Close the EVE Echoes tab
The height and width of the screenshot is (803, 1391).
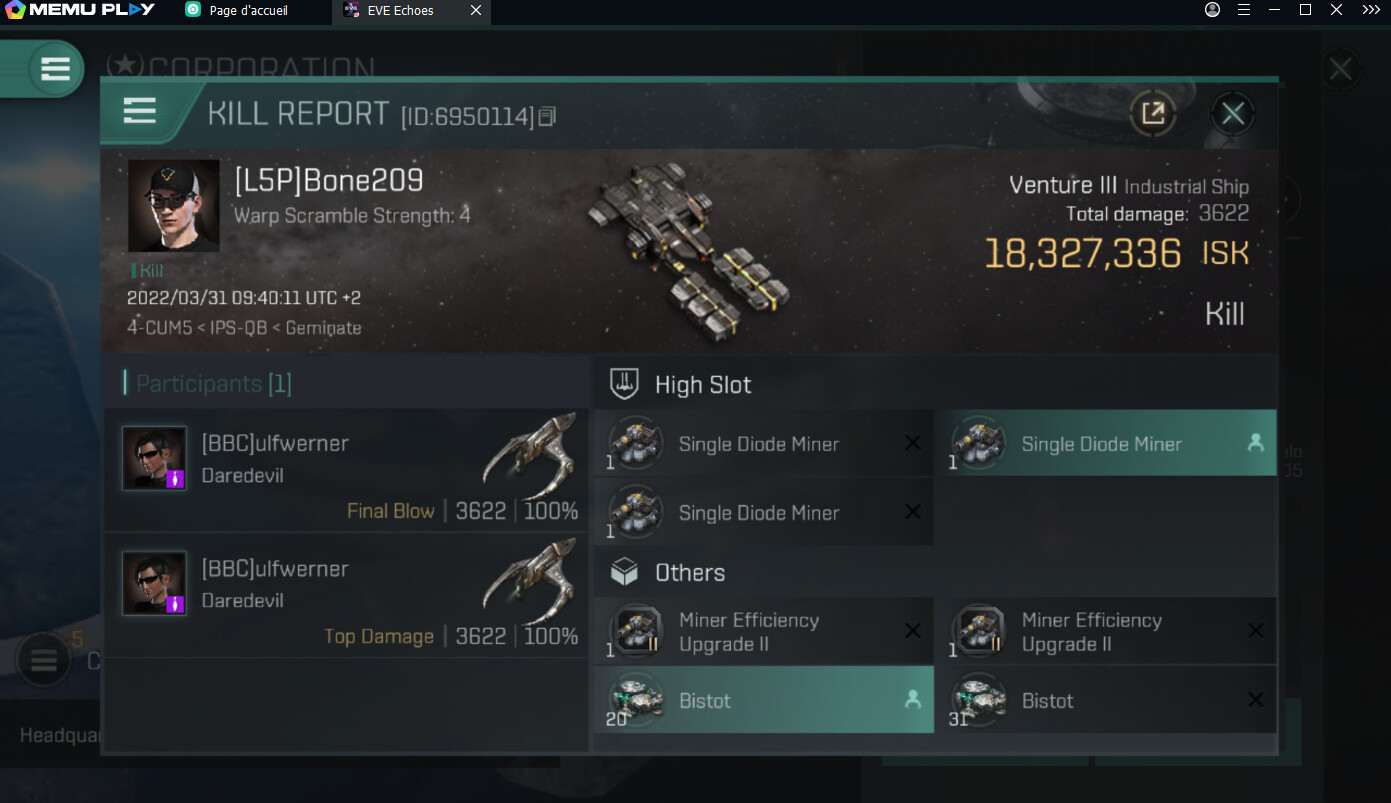tap(476, 10)
